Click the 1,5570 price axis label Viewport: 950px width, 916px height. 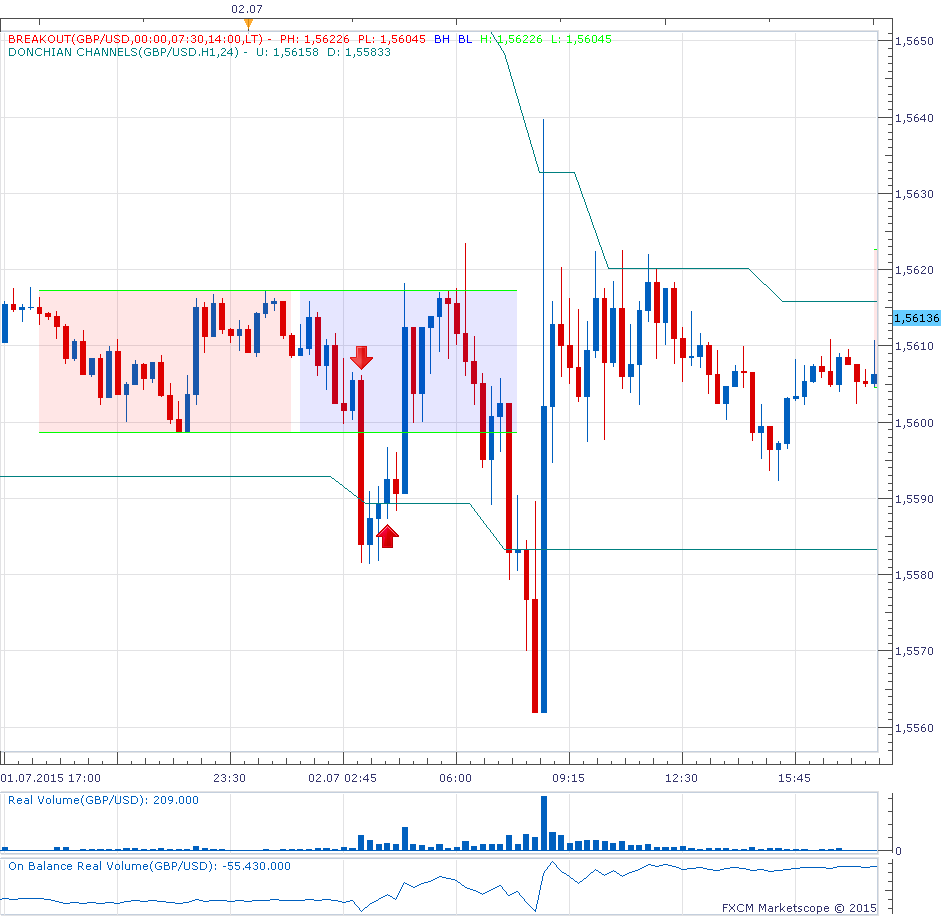point(914,651)
